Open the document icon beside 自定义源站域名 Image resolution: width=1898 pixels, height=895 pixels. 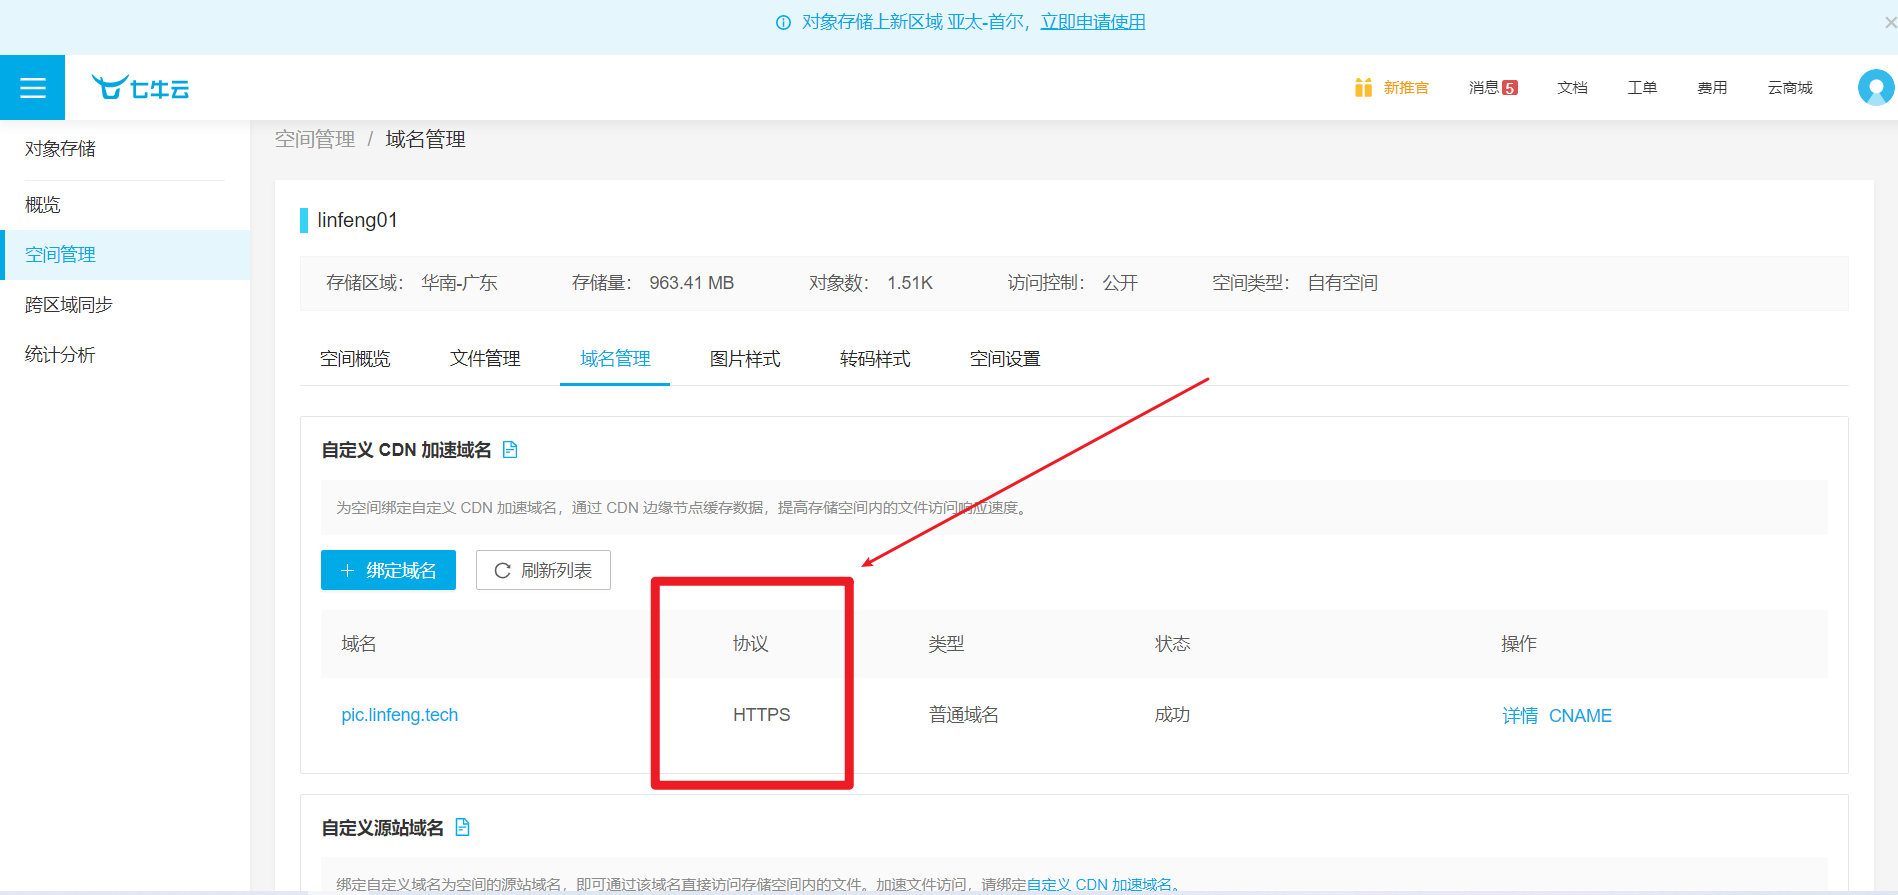point(462,827)
